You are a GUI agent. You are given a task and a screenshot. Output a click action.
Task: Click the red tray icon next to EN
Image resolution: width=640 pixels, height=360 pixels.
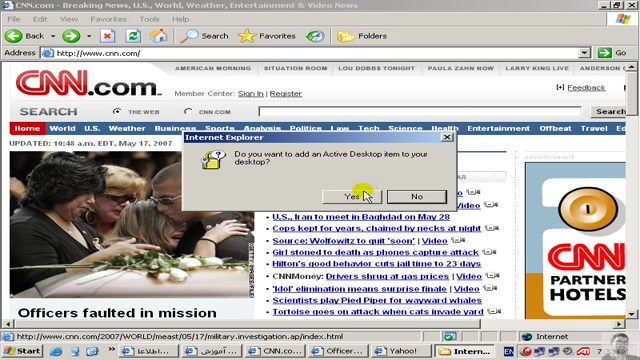pos(526,351)
